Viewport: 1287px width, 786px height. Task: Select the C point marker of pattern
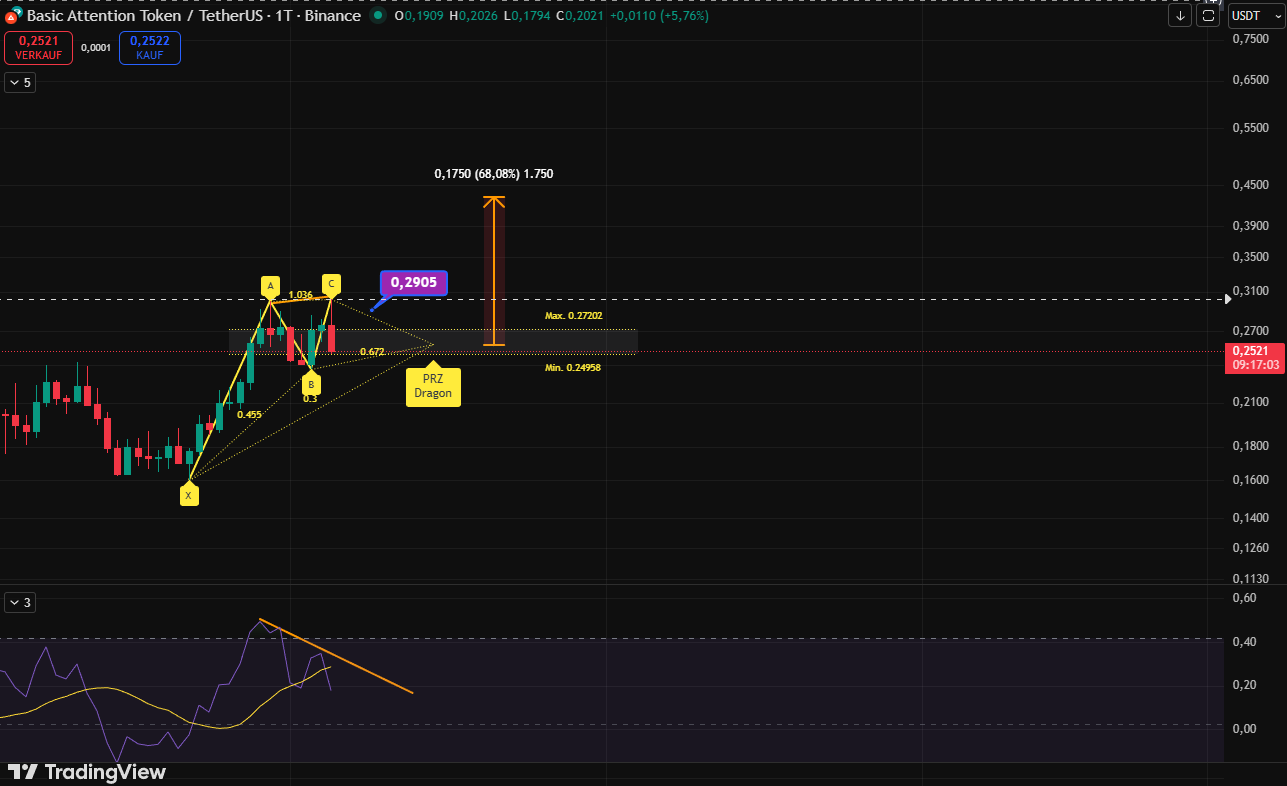click(x=331, y=283)
